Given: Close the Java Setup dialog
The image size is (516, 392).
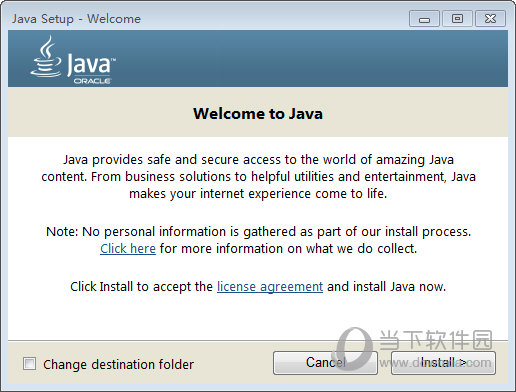Looking at the screenshot, I should [x=490, y=19].
